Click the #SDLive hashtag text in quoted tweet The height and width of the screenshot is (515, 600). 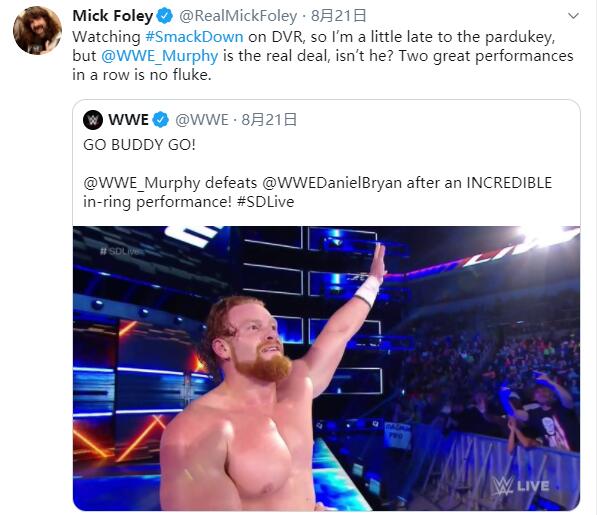pyautogui.click(x=266, y=202)
